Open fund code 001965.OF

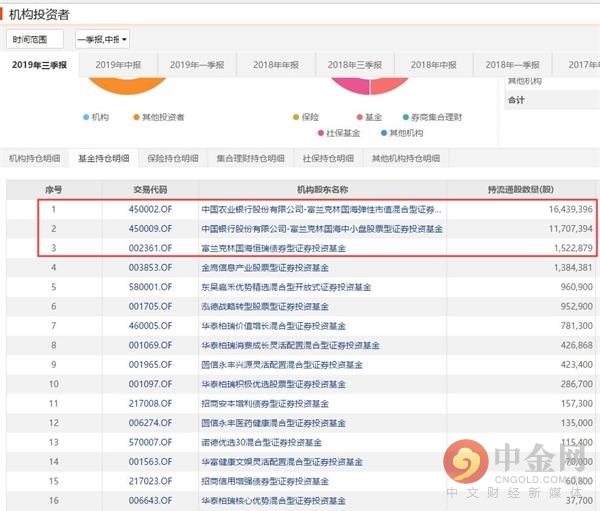tap(150, 365)
